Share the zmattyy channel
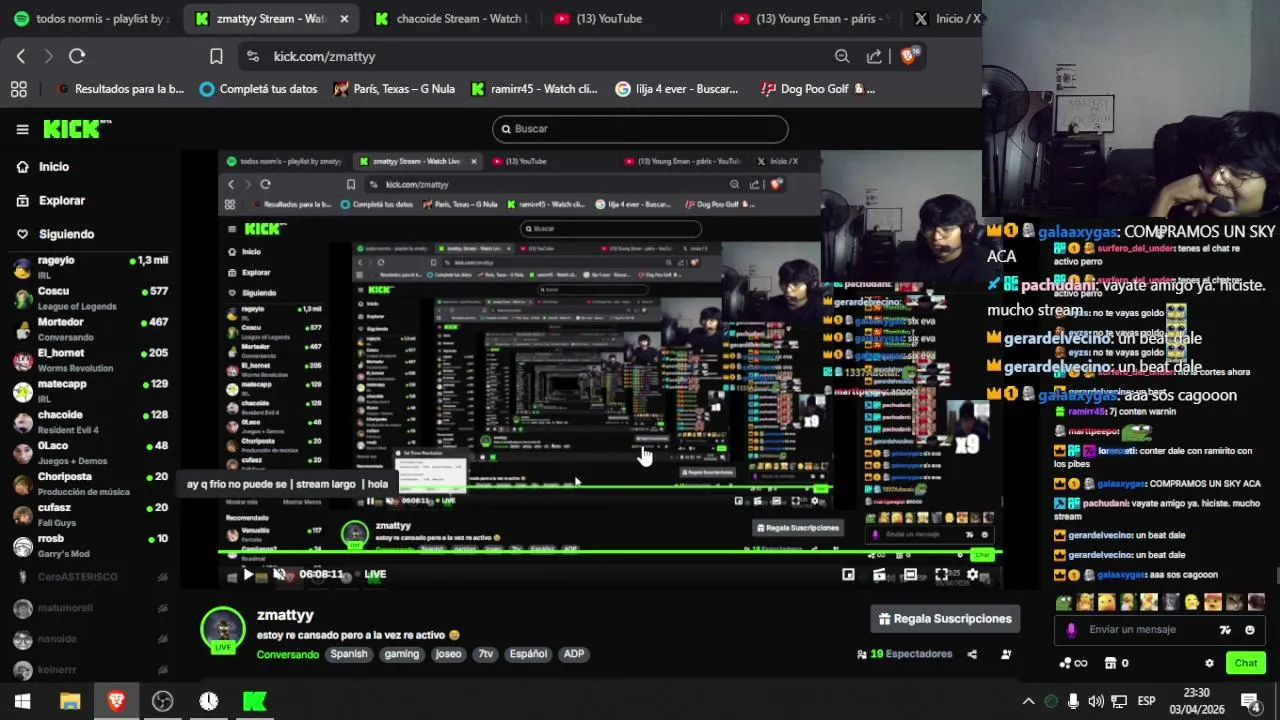1280x720 pixels. coord(972,654)
